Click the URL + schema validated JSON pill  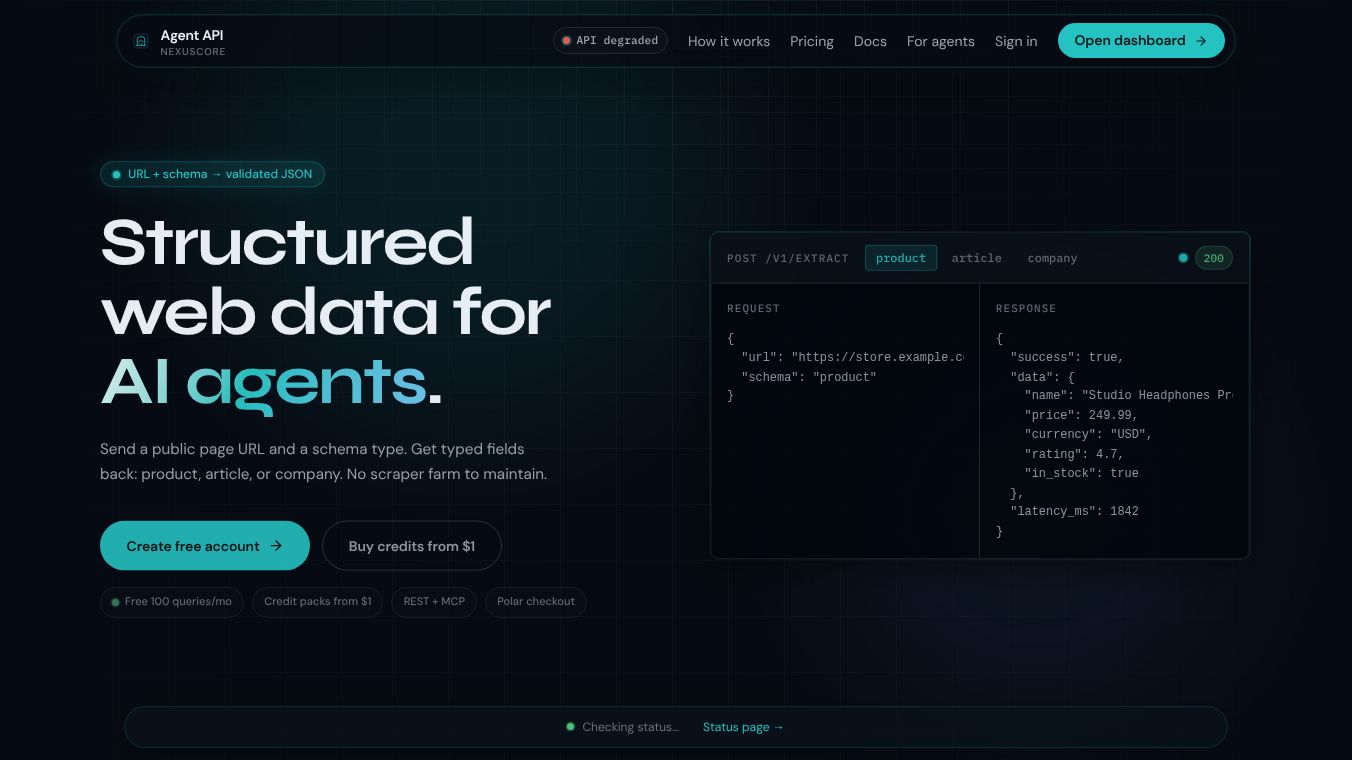coord(212,174)
